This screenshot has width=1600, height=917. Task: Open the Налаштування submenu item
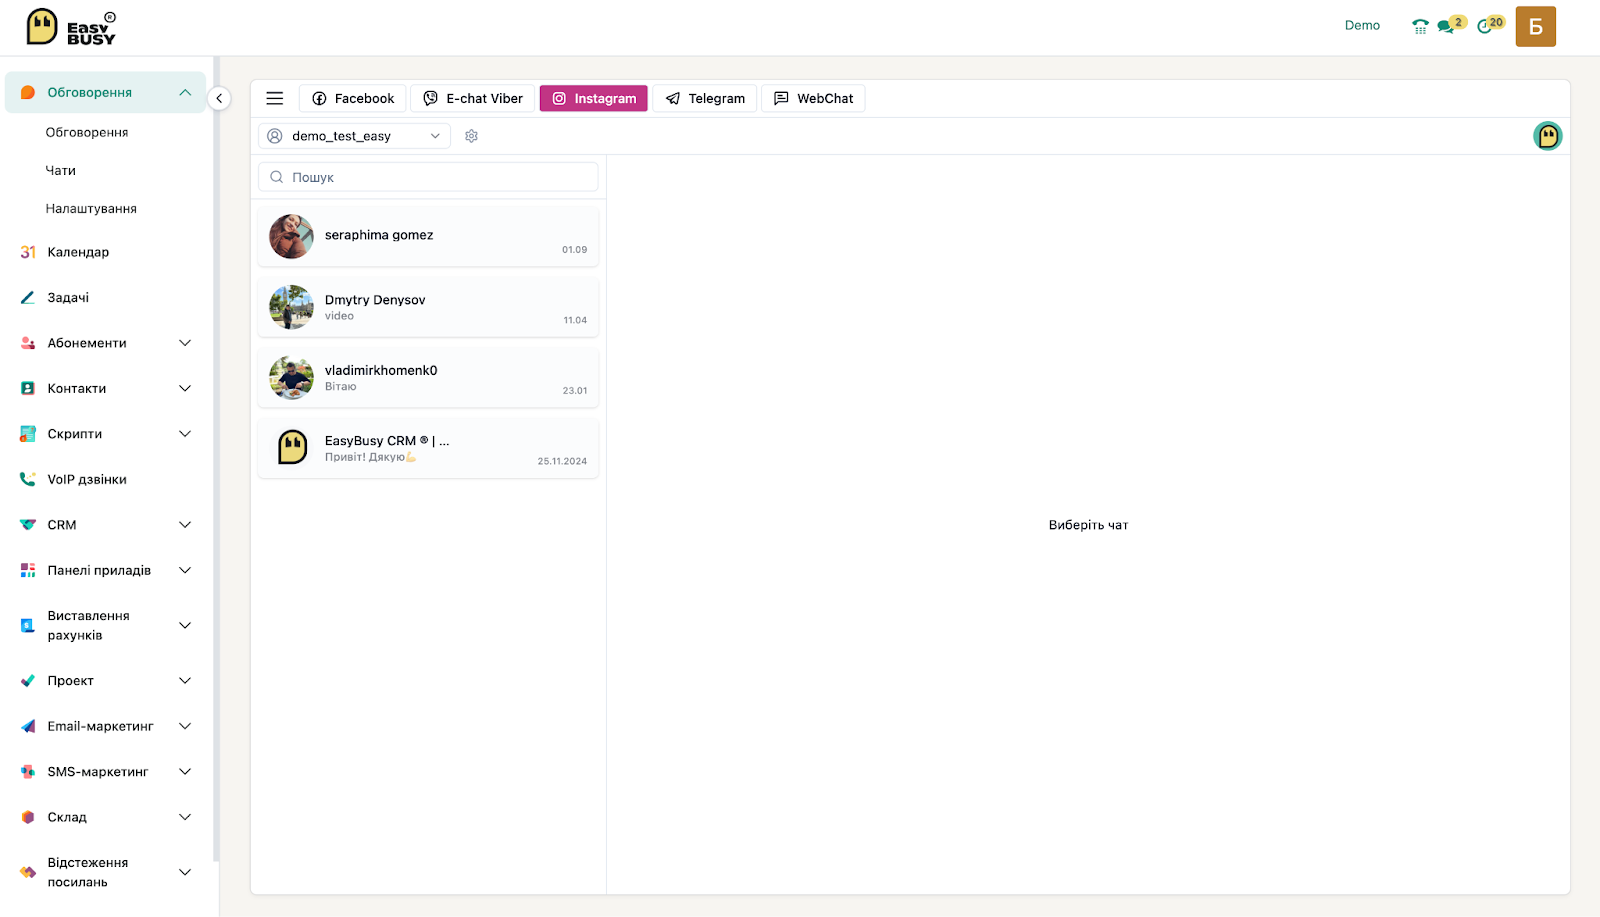pos(91,209)
